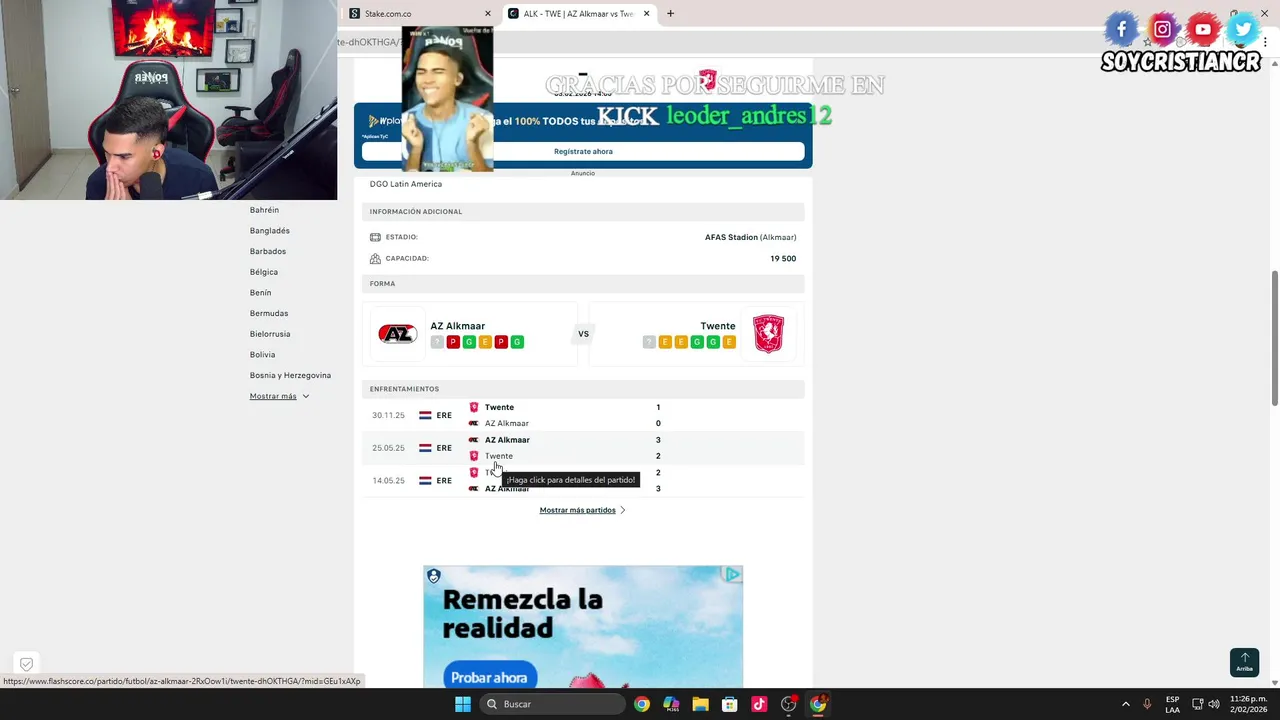The width and height of the screenshot is (1280, 720).
Task: Open the first Chrome icon next to the search box
Action: [x=642, y=704]
